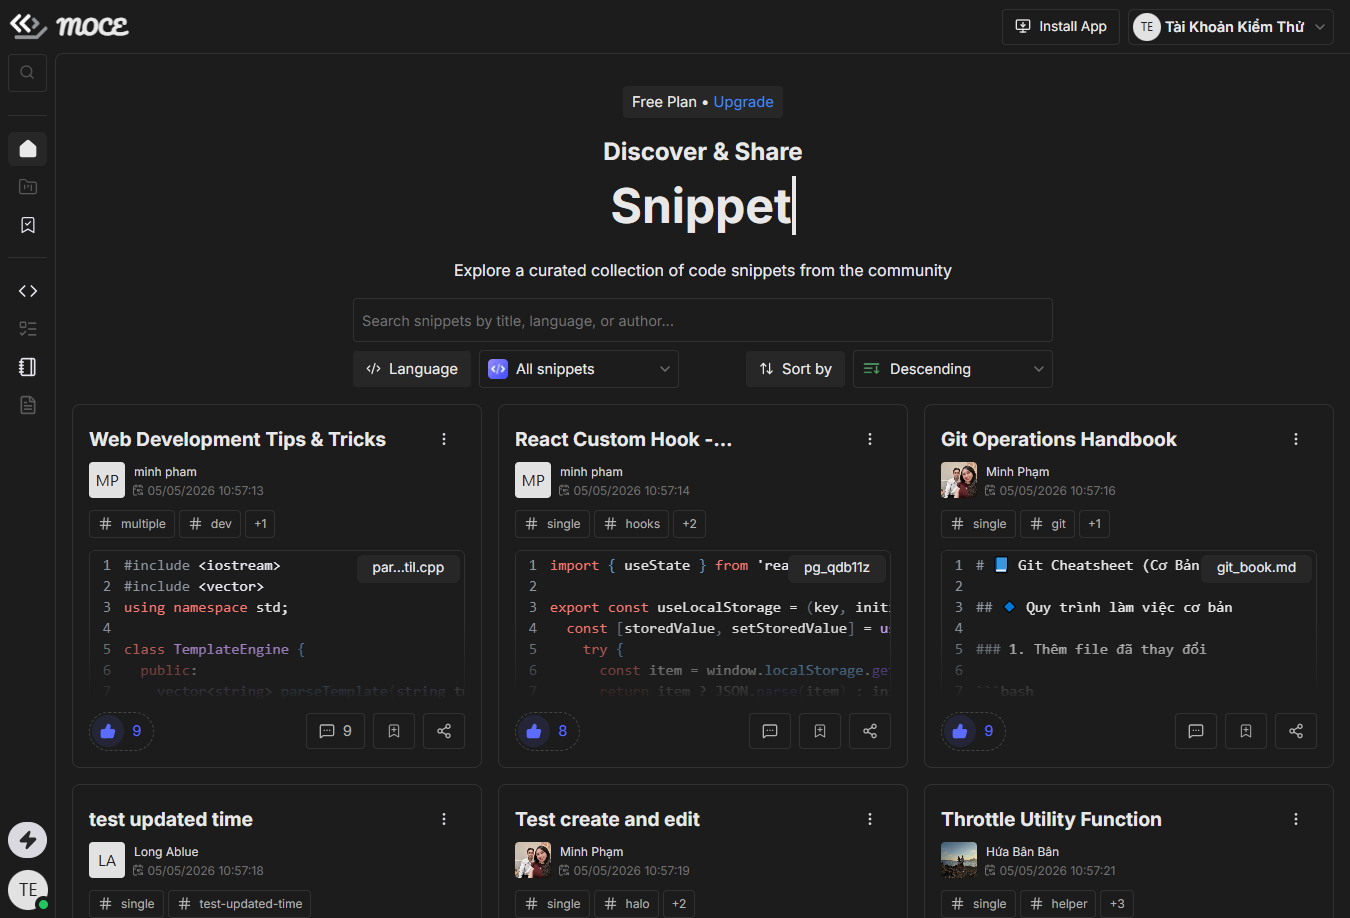Viewport: 1350px width, 918px height.
Task: Click the Upgrade link
Action: 743,102
